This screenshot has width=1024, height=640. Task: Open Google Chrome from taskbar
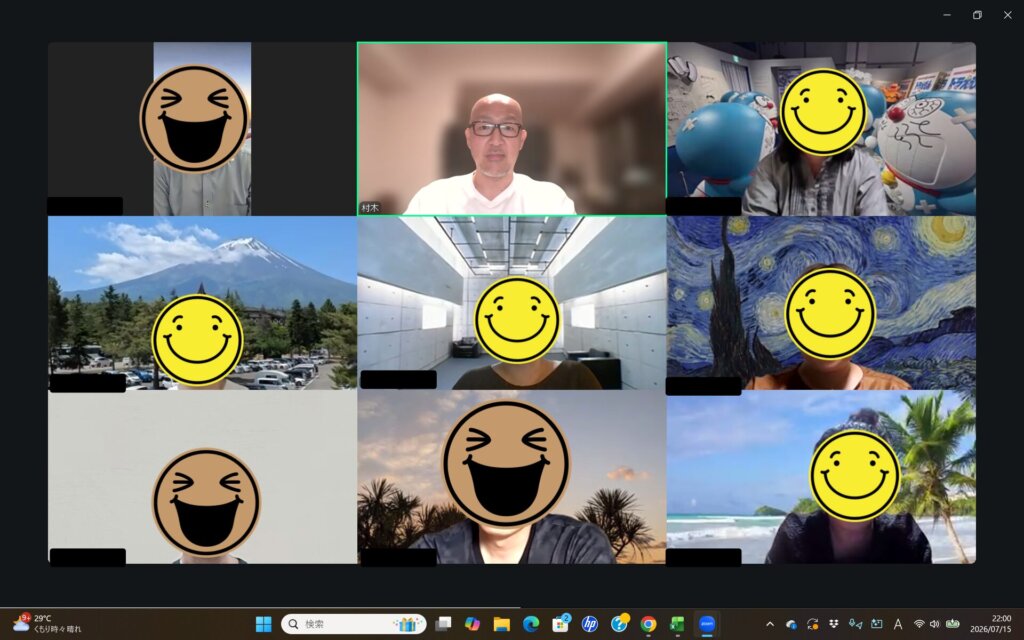tap(648, 624)
